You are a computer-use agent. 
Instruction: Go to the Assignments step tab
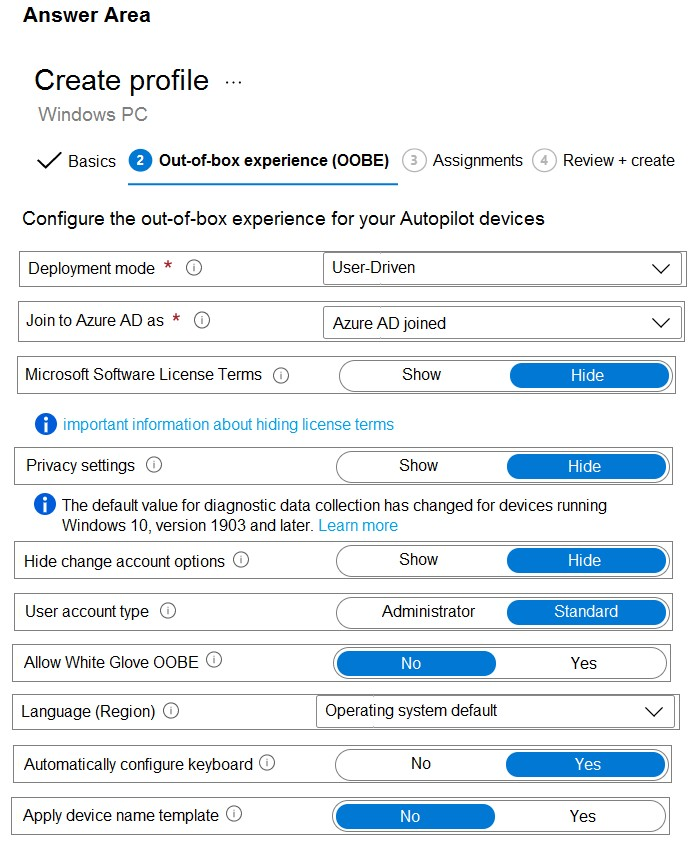[463, 161]
